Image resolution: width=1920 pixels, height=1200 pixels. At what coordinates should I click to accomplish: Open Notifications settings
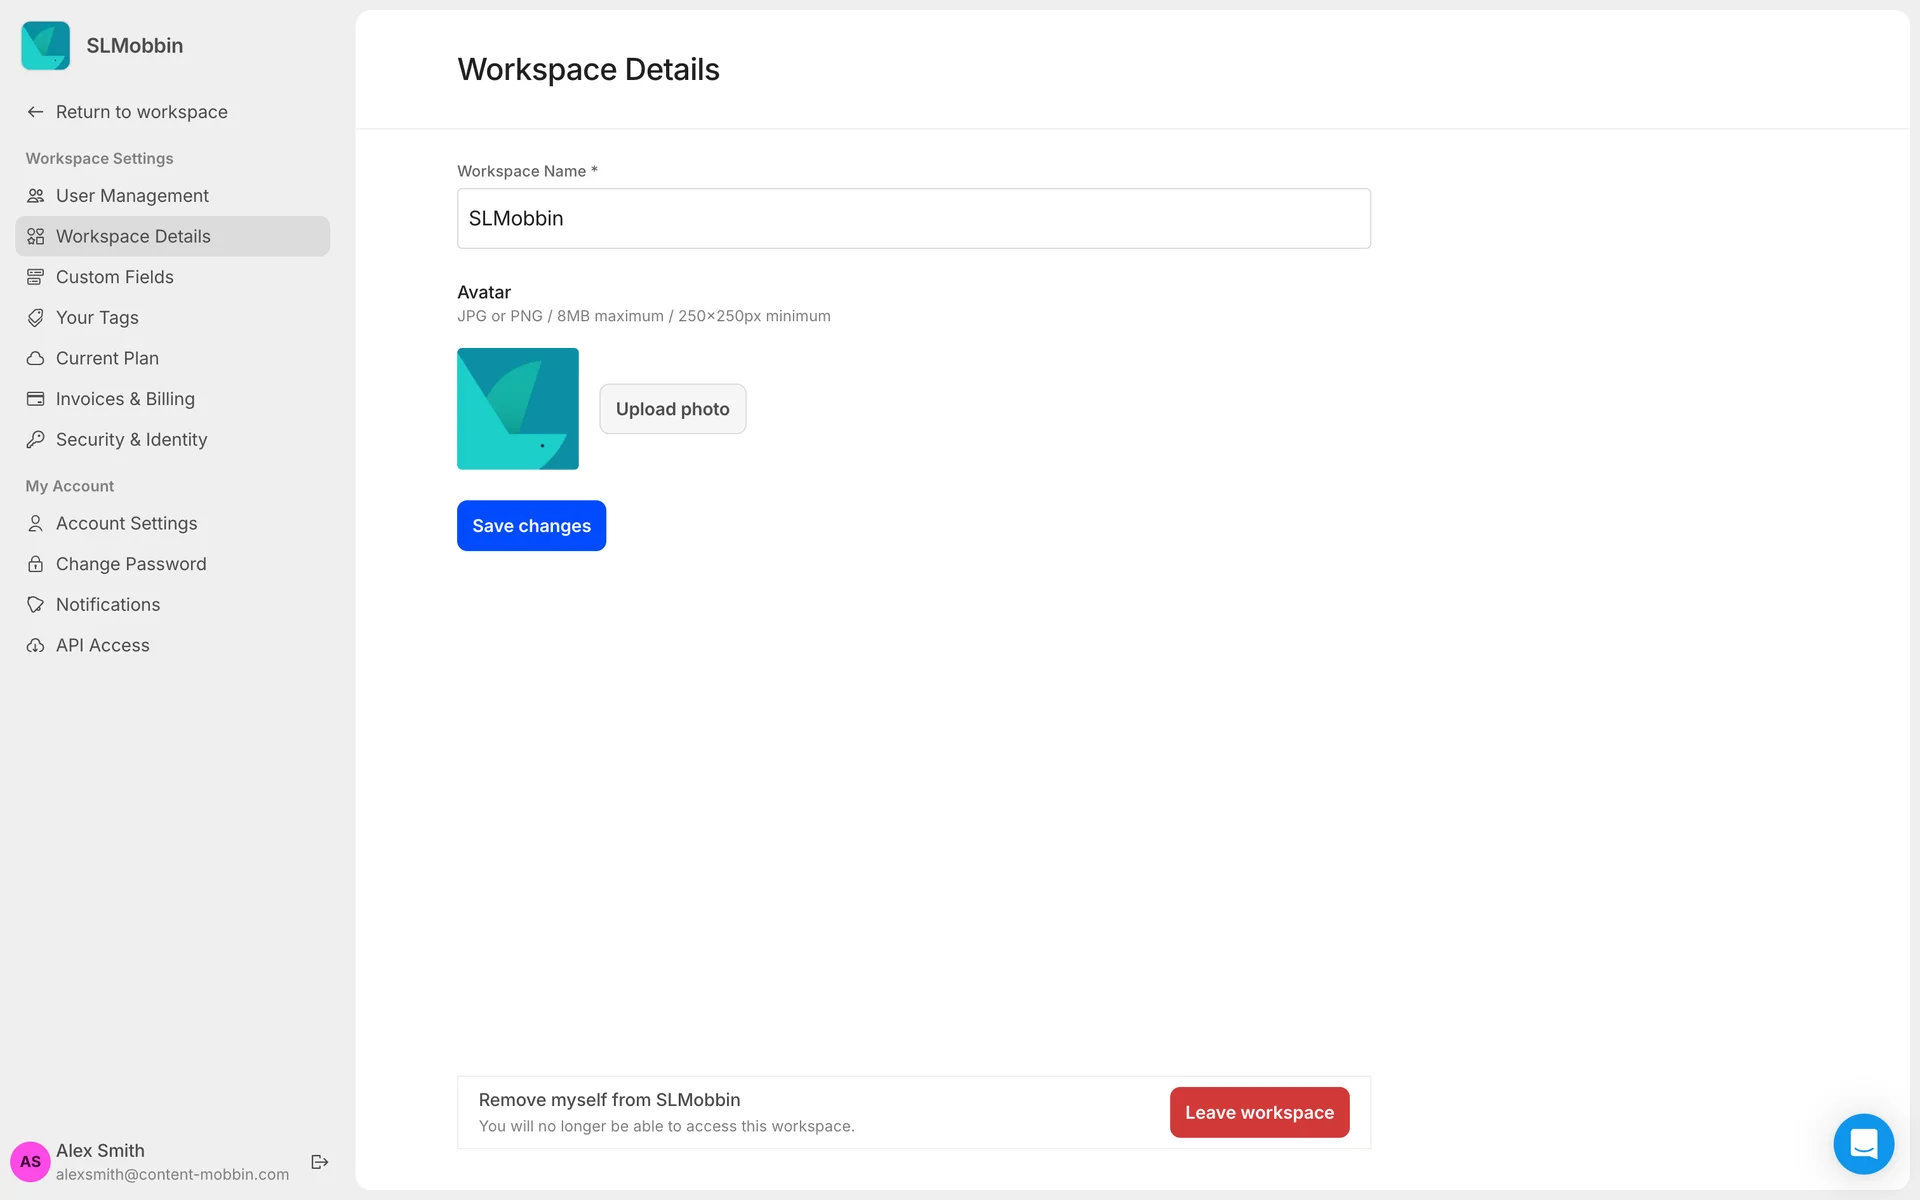(x=108, y=605)
